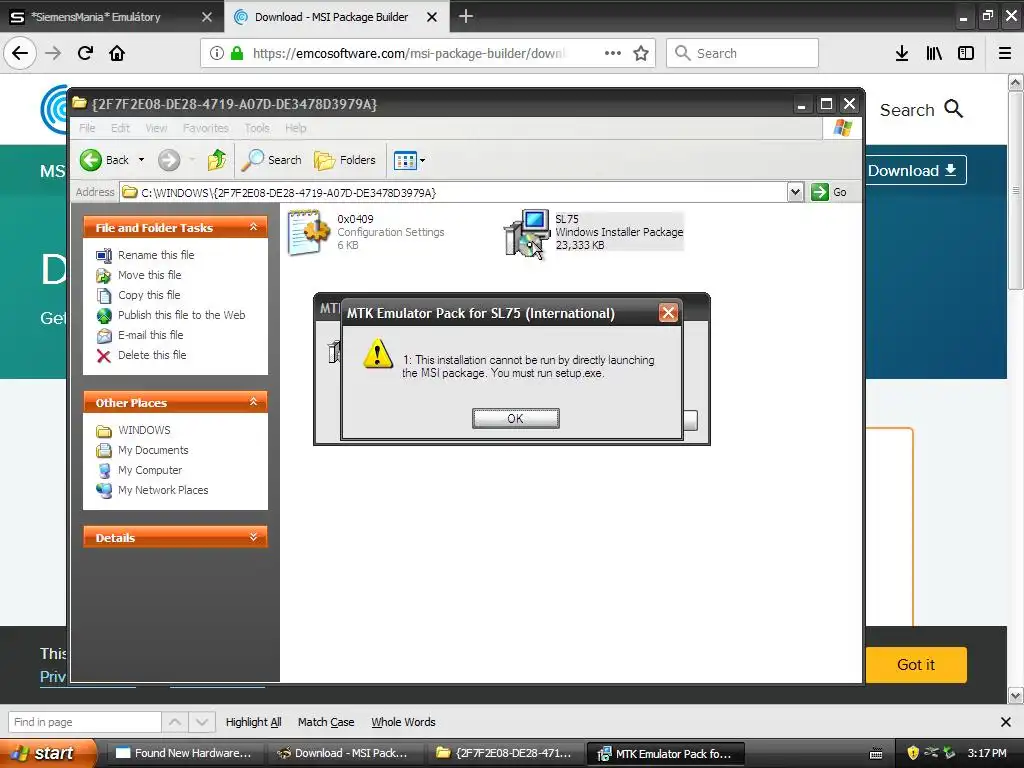Collapse the Other Places panel
The image size is (1024, 768).
pos(253,402)
